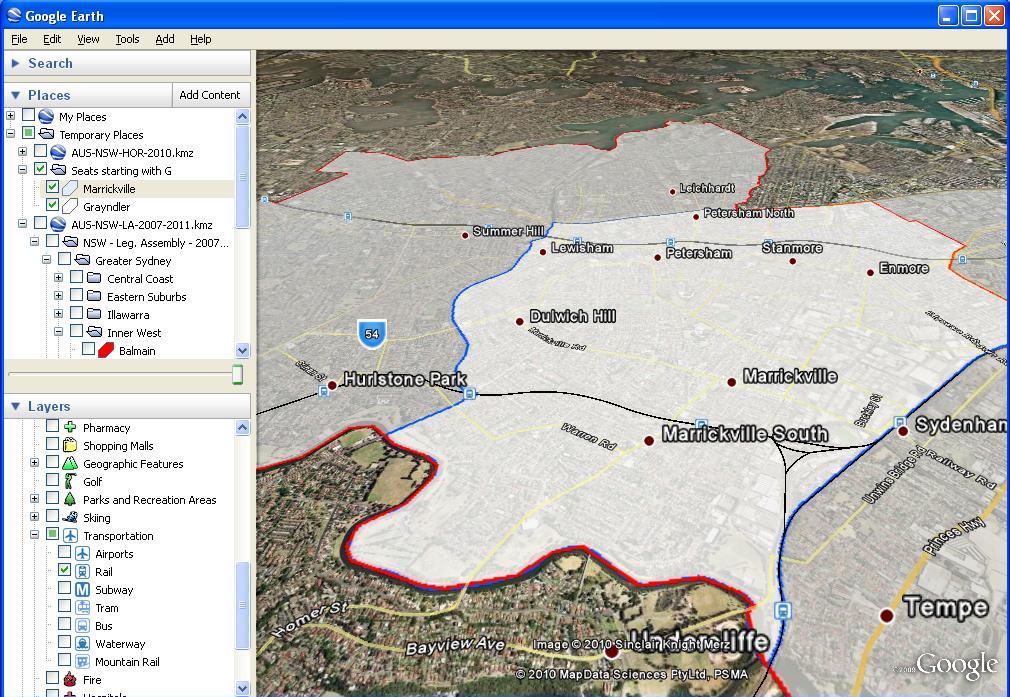The image size is (1010, 697).
Task: Click the My Places globe icon
Action: tap(46, 117)
